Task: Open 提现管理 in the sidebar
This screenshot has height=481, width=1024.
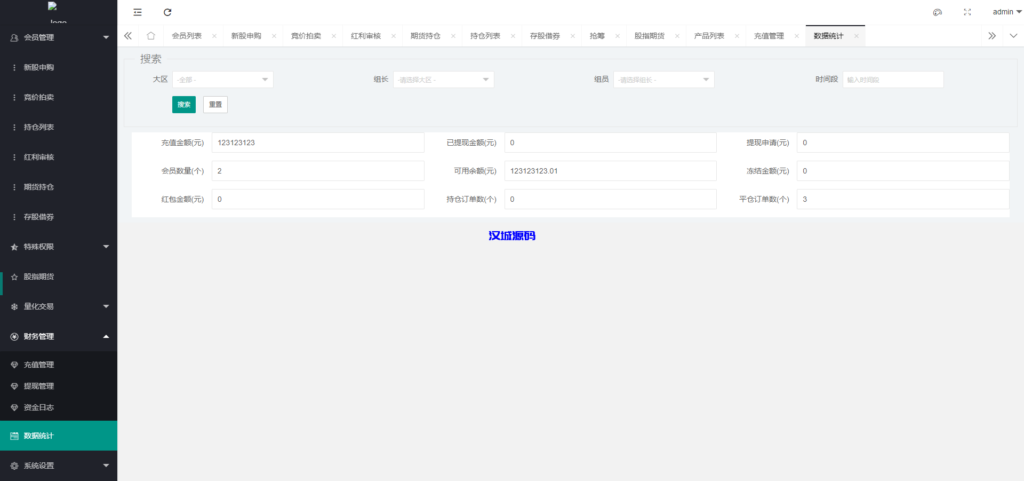Action: coord(39,386)
